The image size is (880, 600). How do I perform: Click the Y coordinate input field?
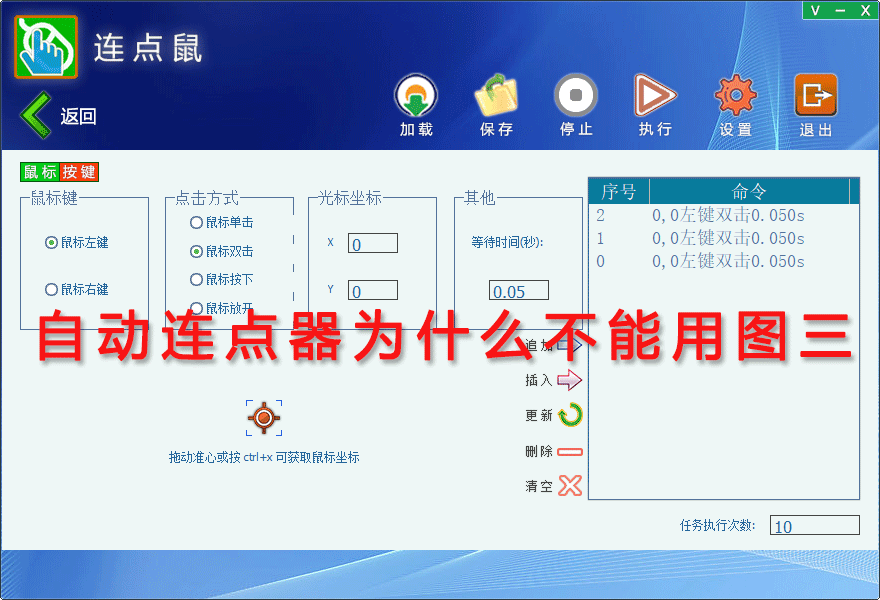373,291
